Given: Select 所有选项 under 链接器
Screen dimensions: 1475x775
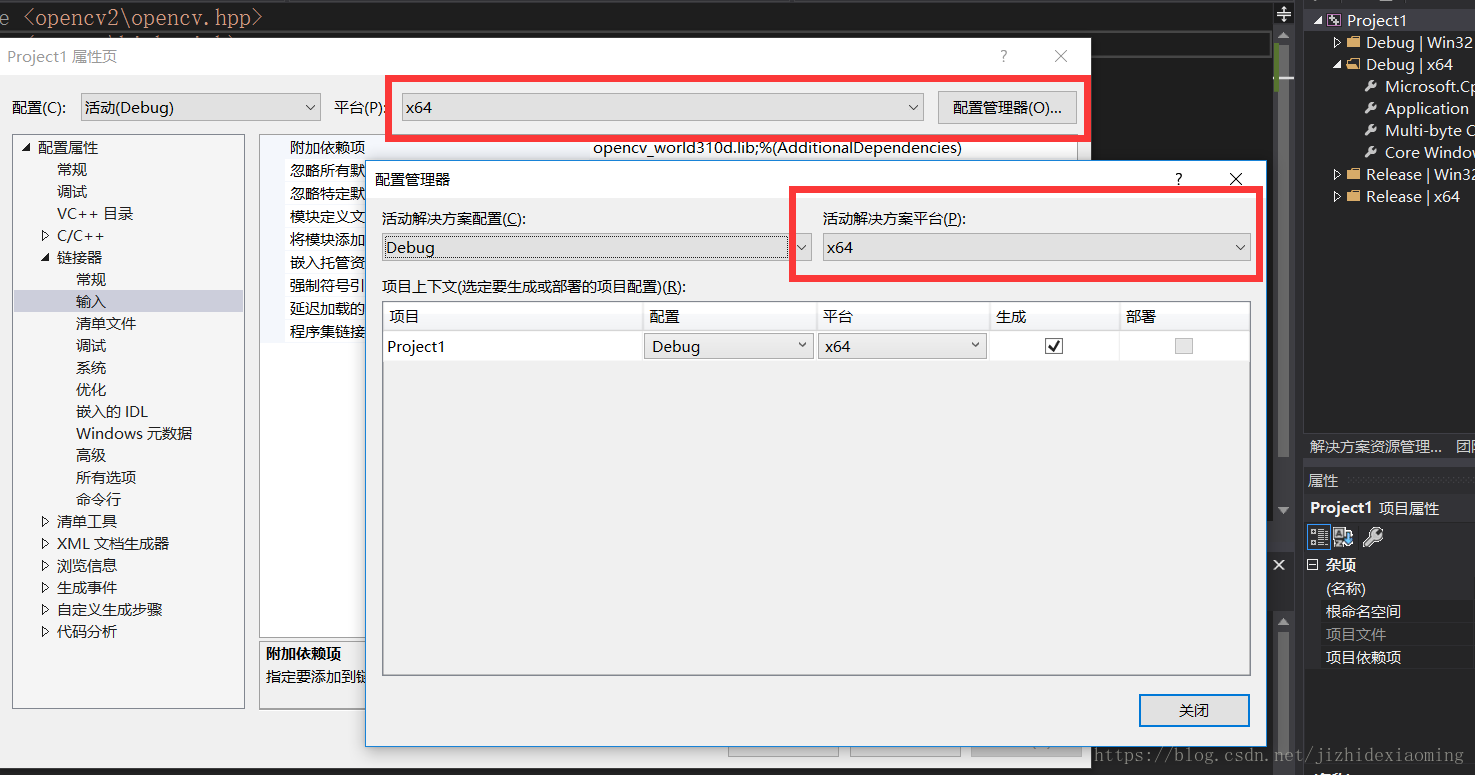Looking at the screenshot, I should click(x=106, y=478).
